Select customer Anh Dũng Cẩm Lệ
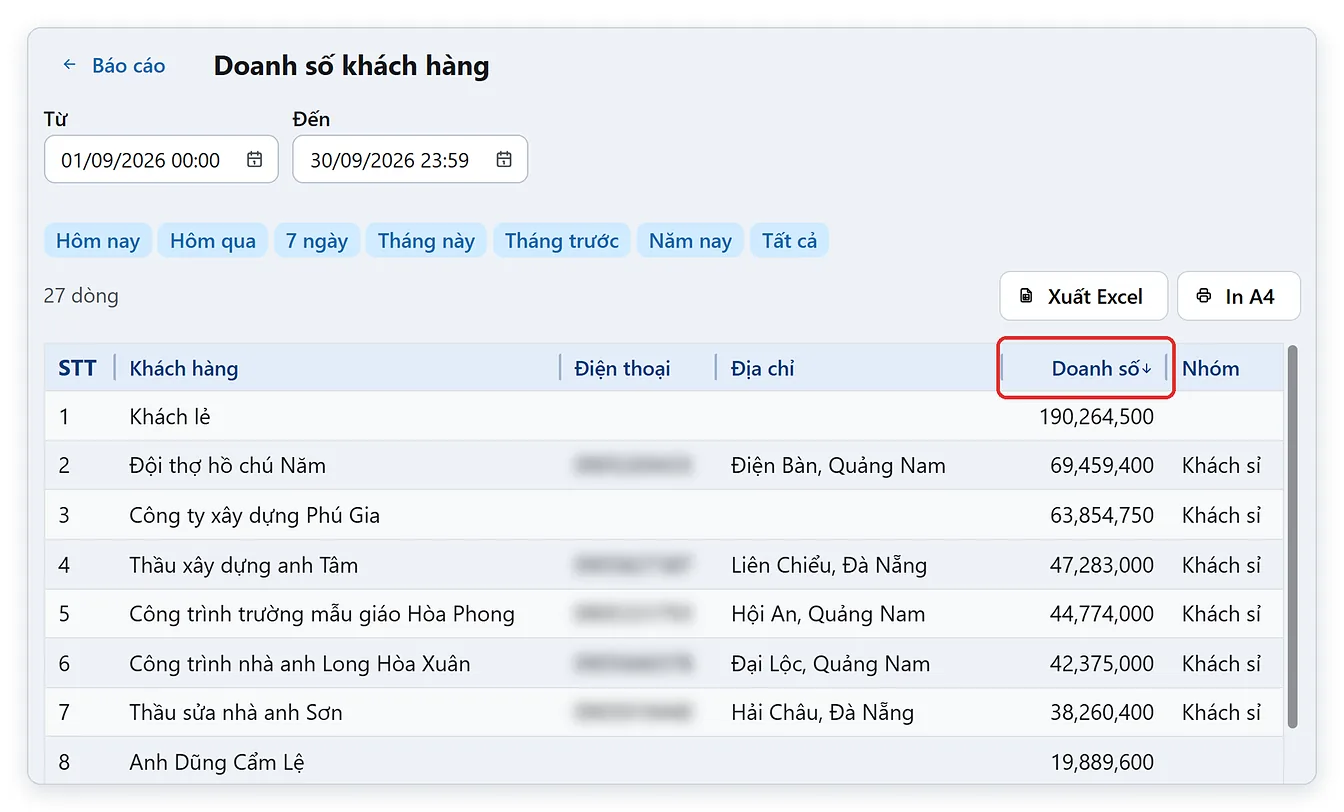This screenshot has width=1344, height=812. [664, 762]
